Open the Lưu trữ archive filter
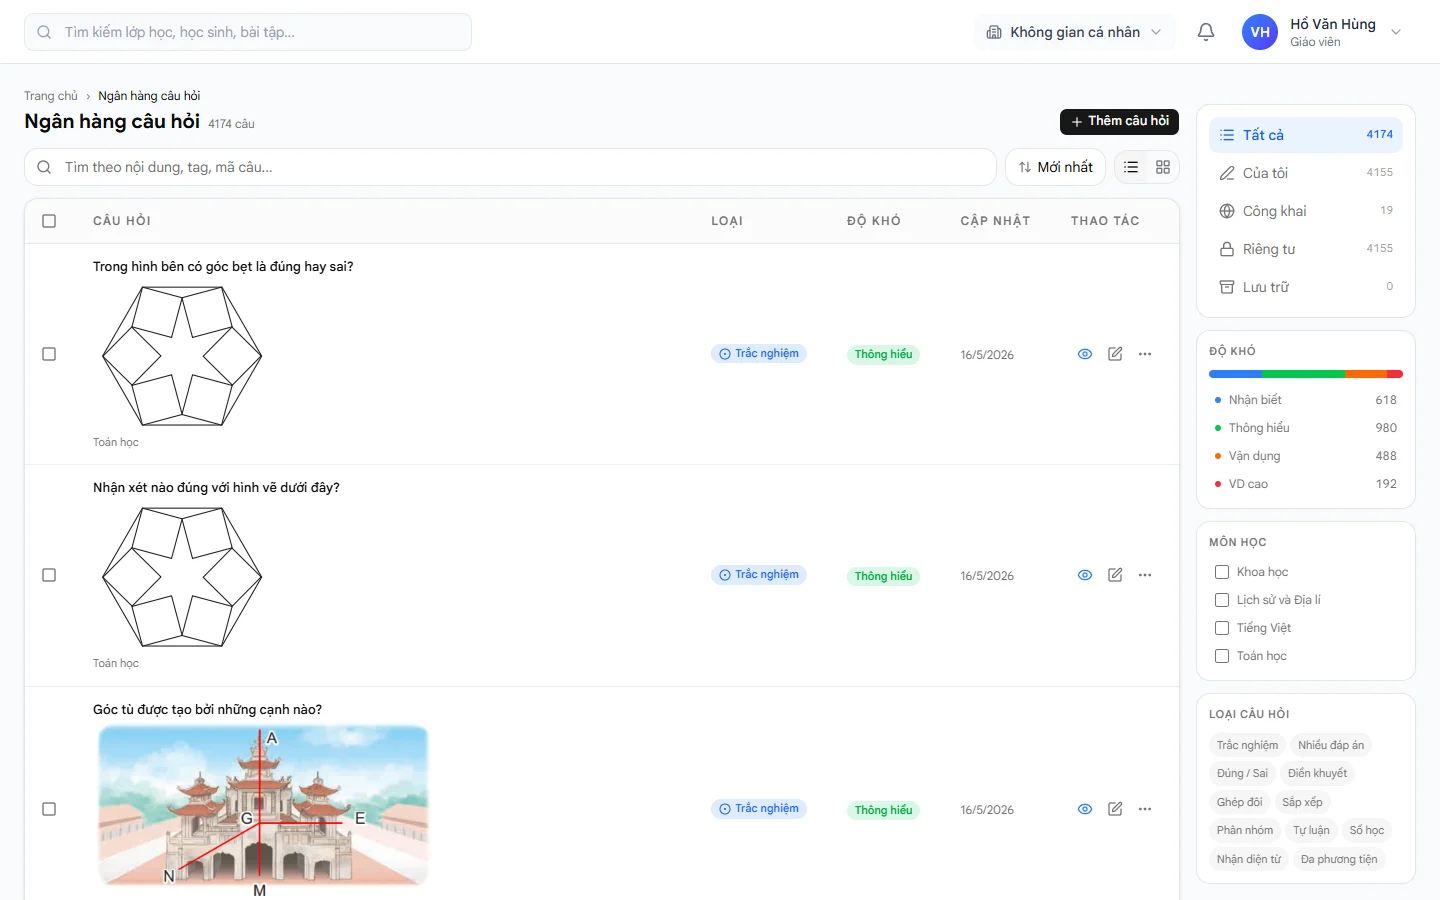 click(1306, 287)
